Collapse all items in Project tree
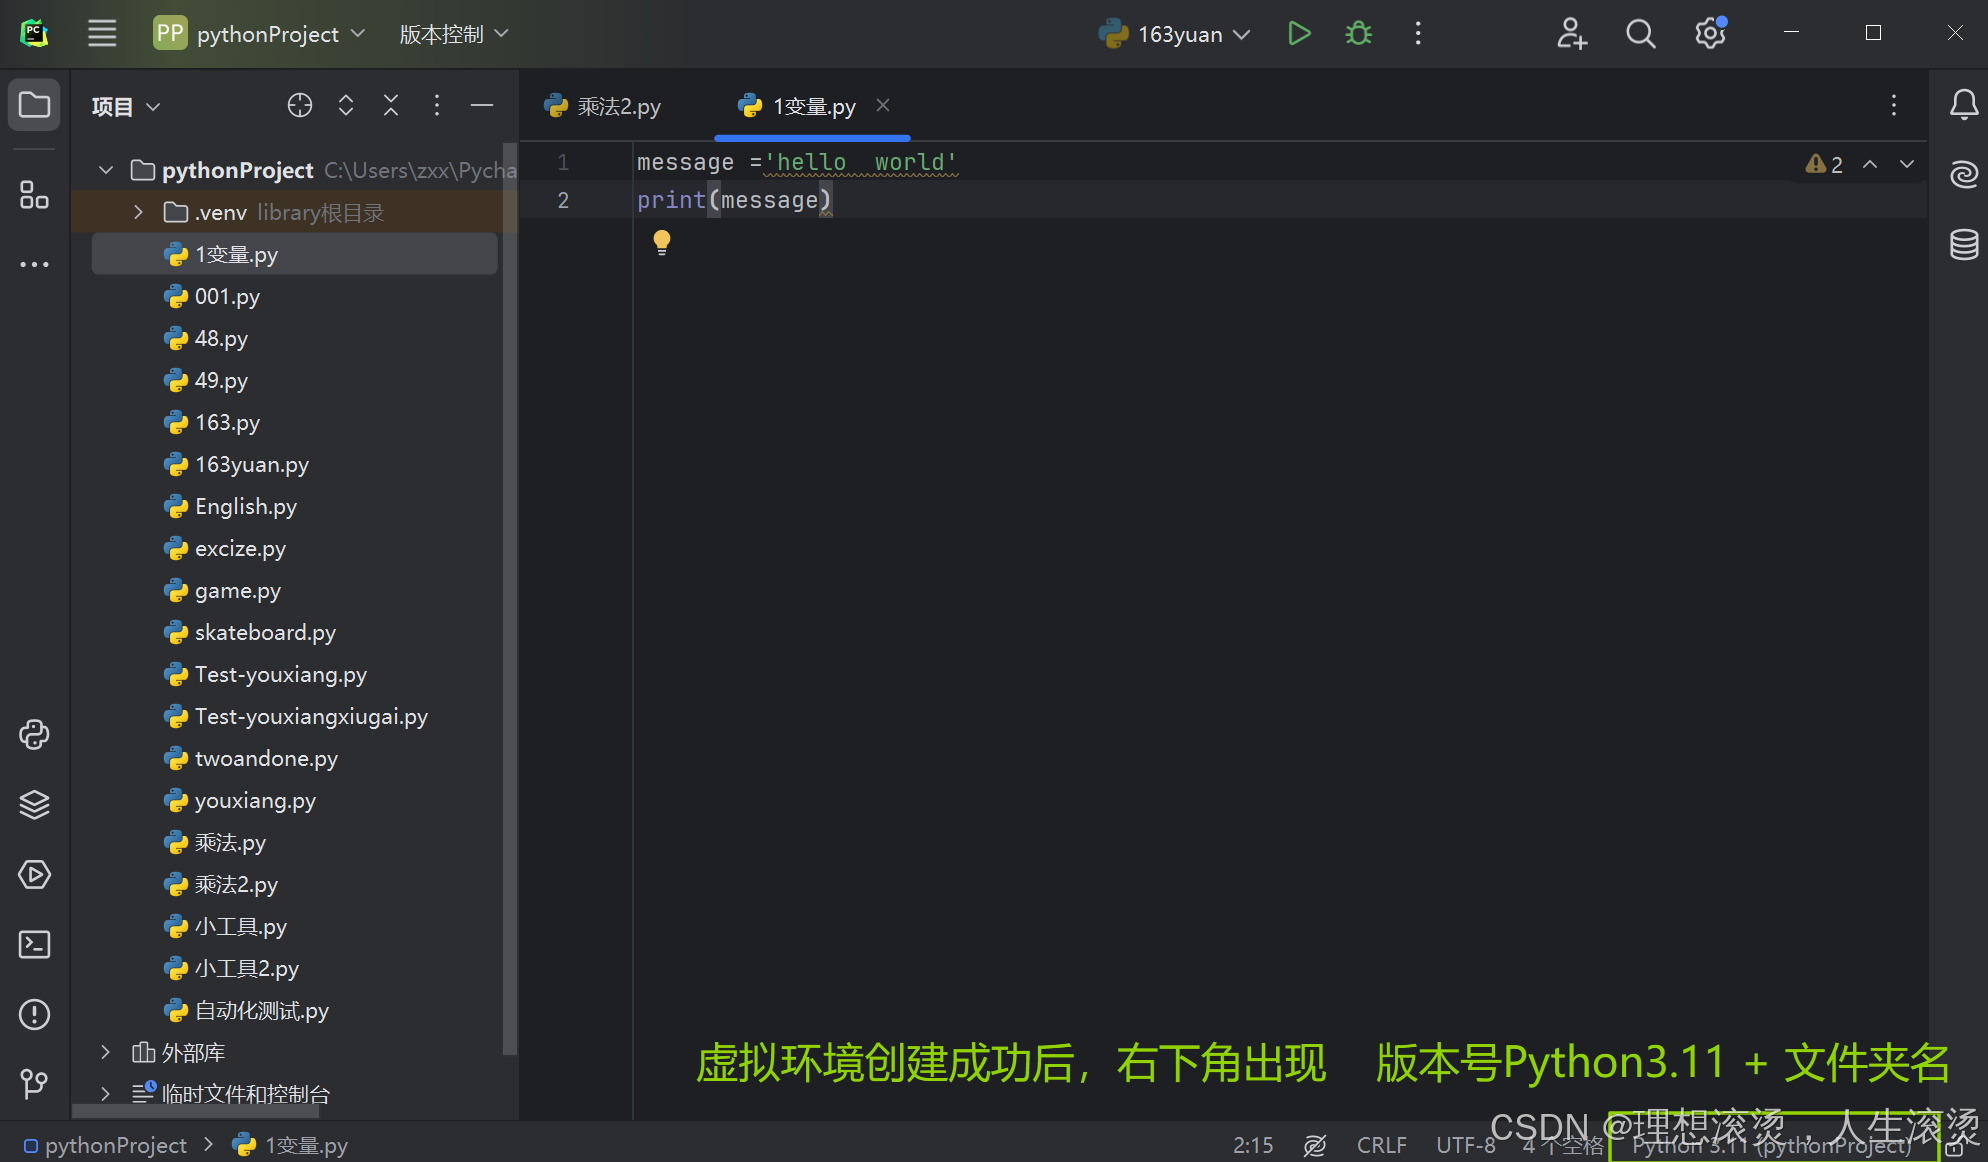This screenshot has height=1162, width=1988. [391, 105]
